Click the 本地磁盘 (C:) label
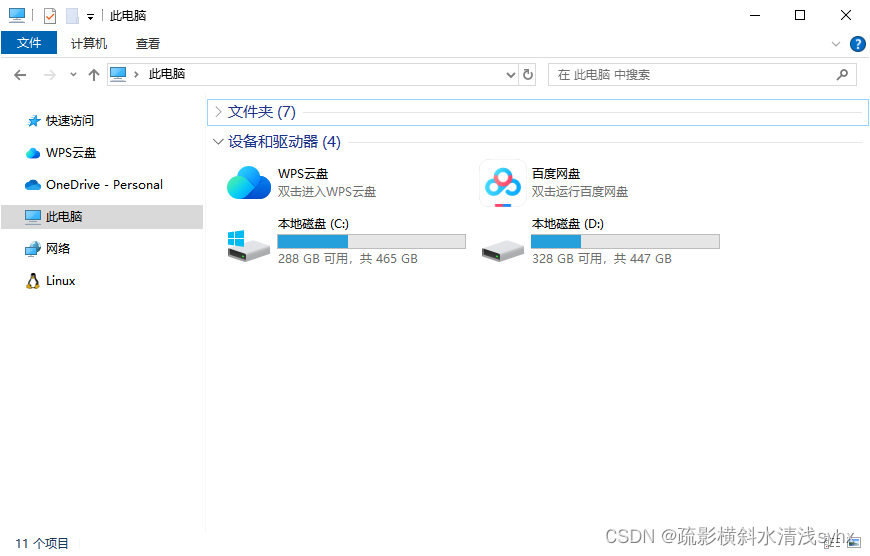The image size is (870, 556). pos(313,224)
